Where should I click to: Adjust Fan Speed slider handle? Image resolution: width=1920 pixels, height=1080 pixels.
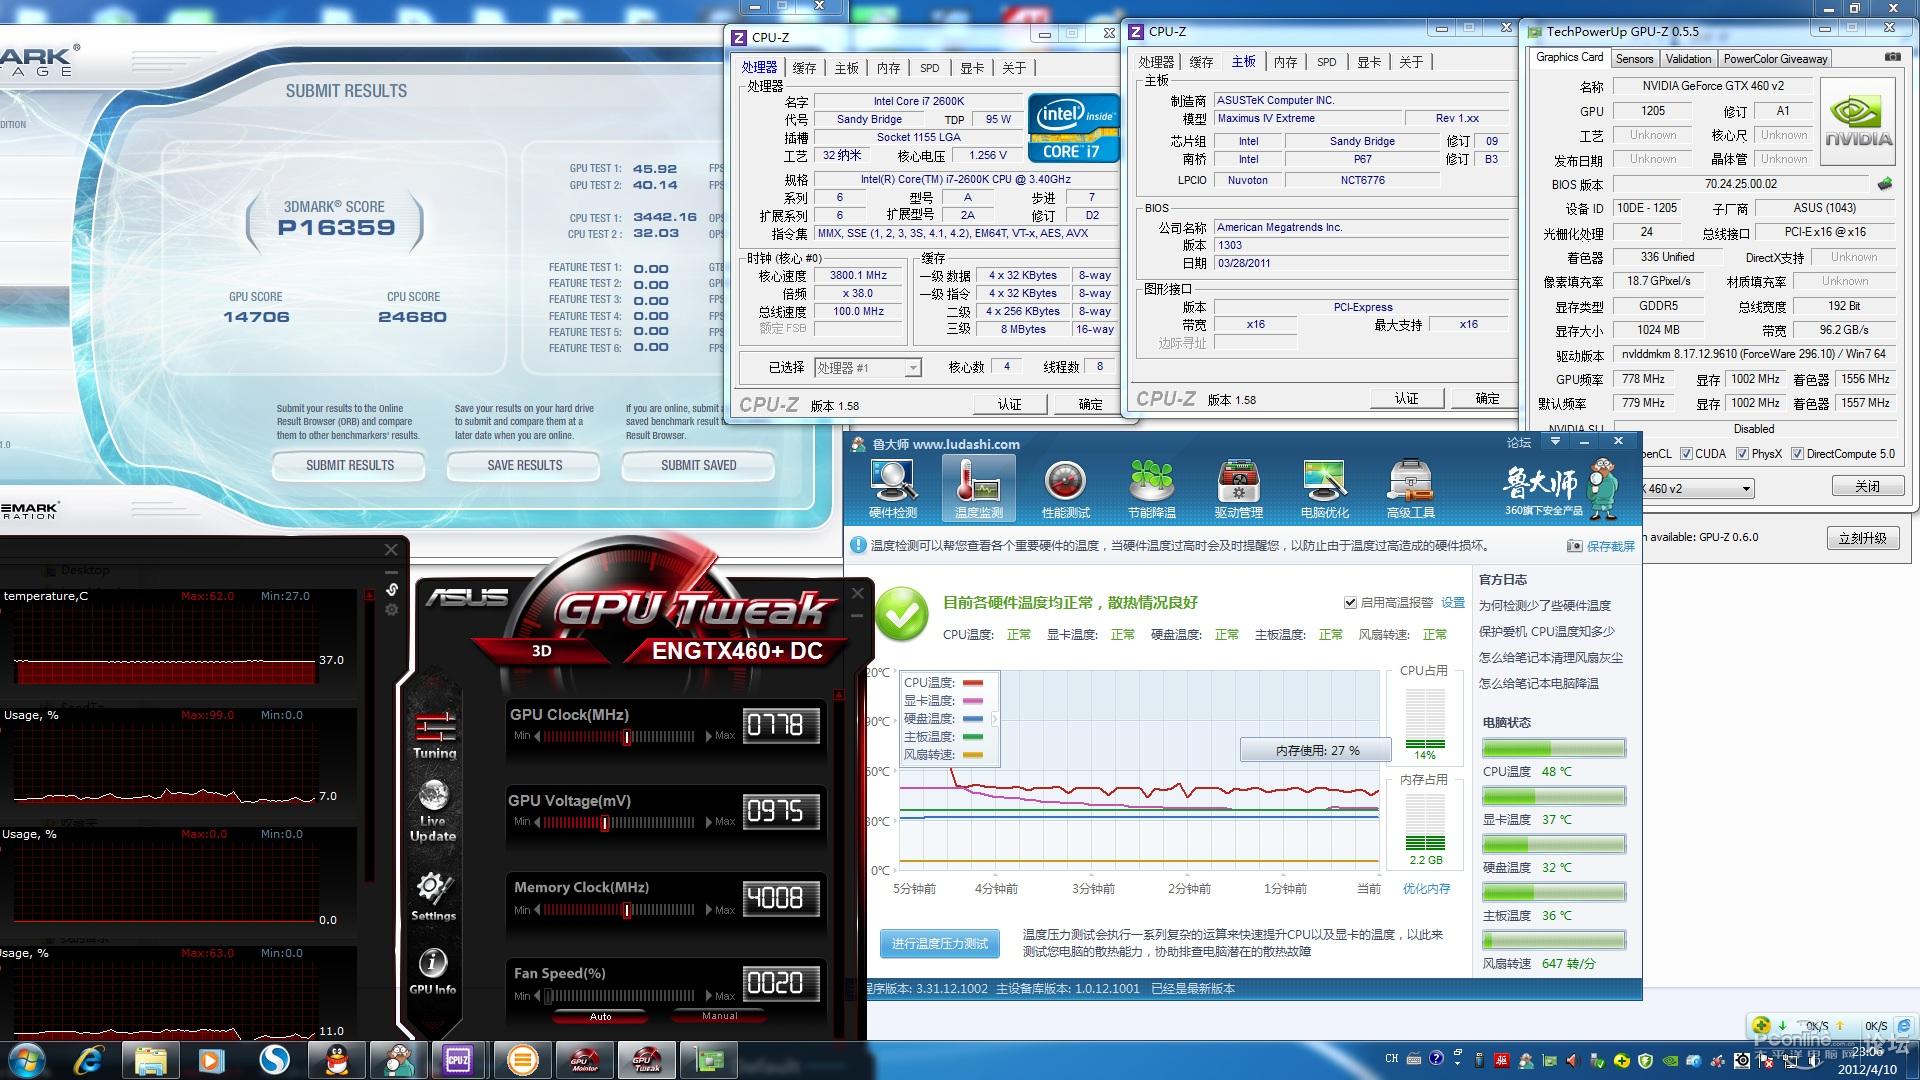pos(548,996)
